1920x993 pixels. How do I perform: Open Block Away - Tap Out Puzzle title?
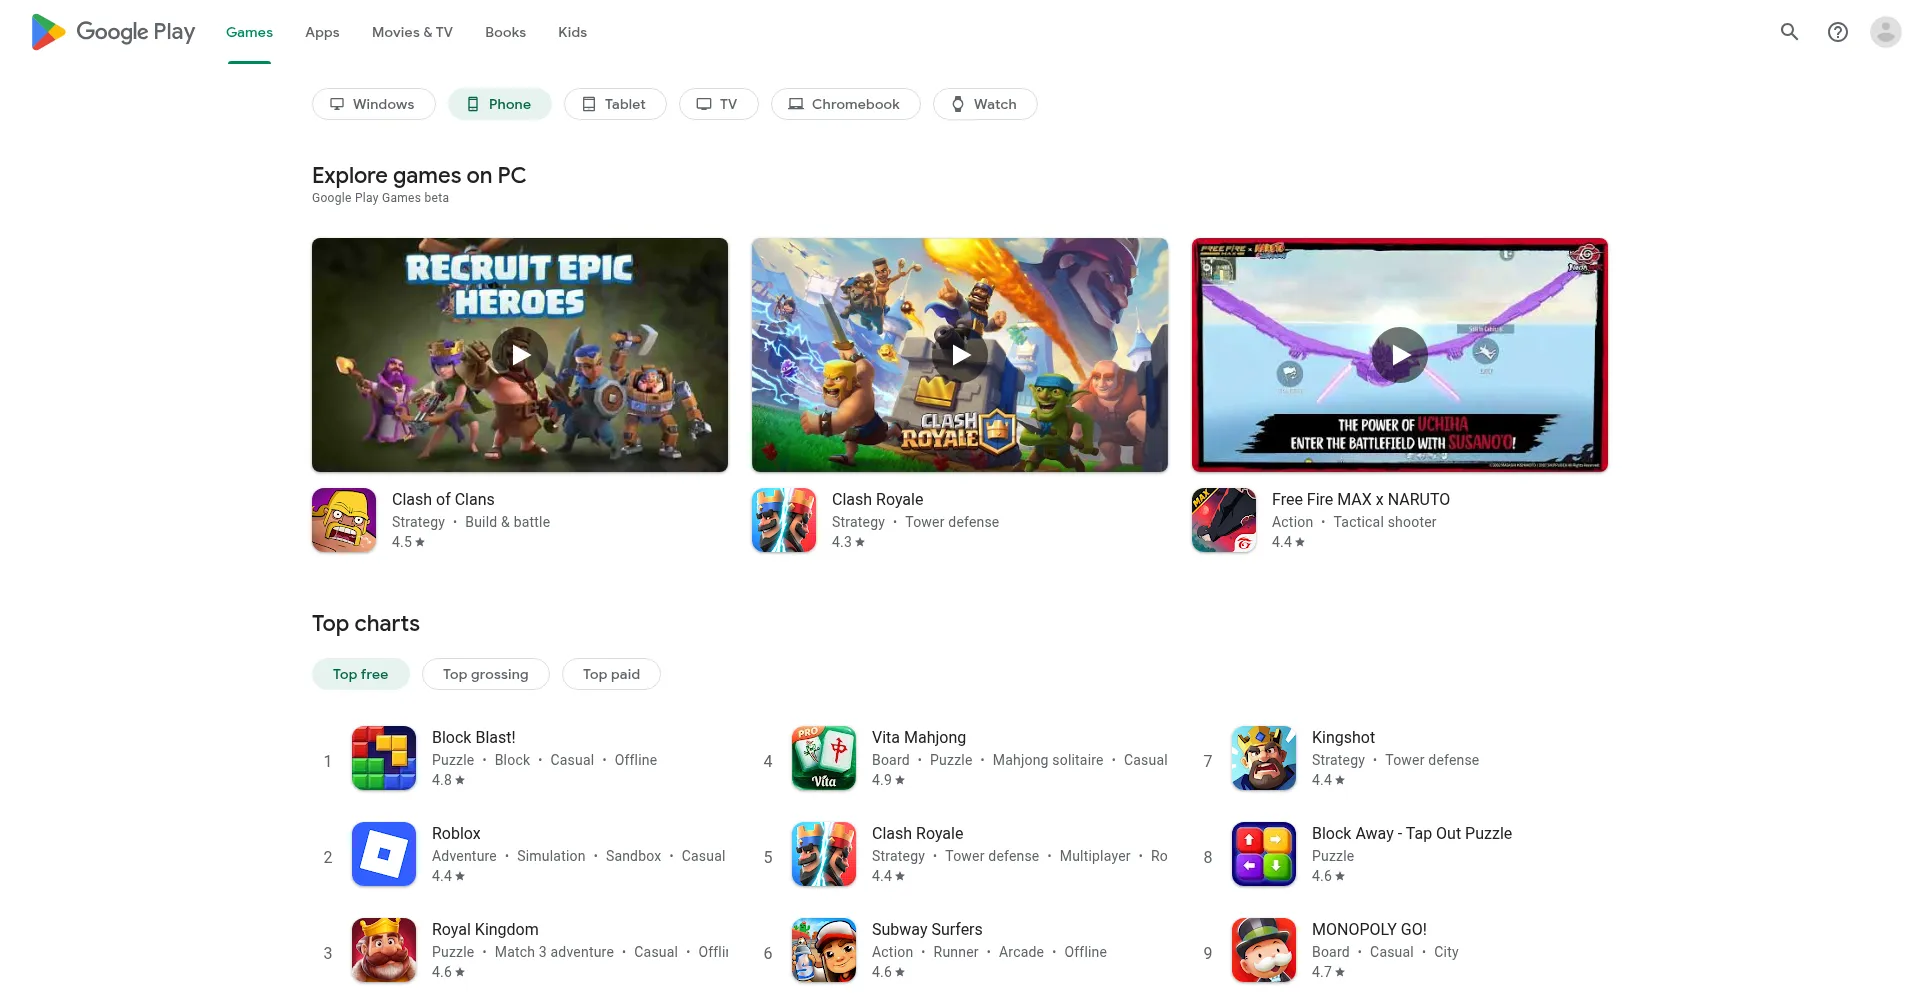[x=1412, y=833]
